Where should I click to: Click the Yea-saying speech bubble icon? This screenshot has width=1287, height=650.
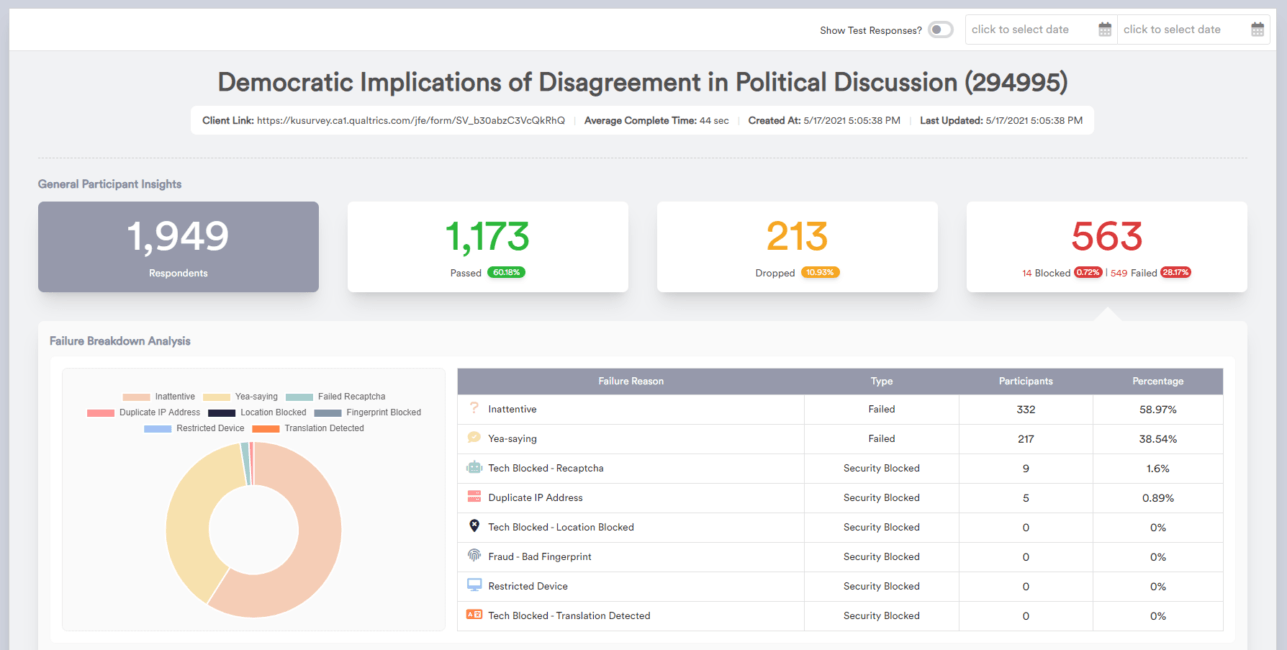pyautogui.click(x=474, y=438)
